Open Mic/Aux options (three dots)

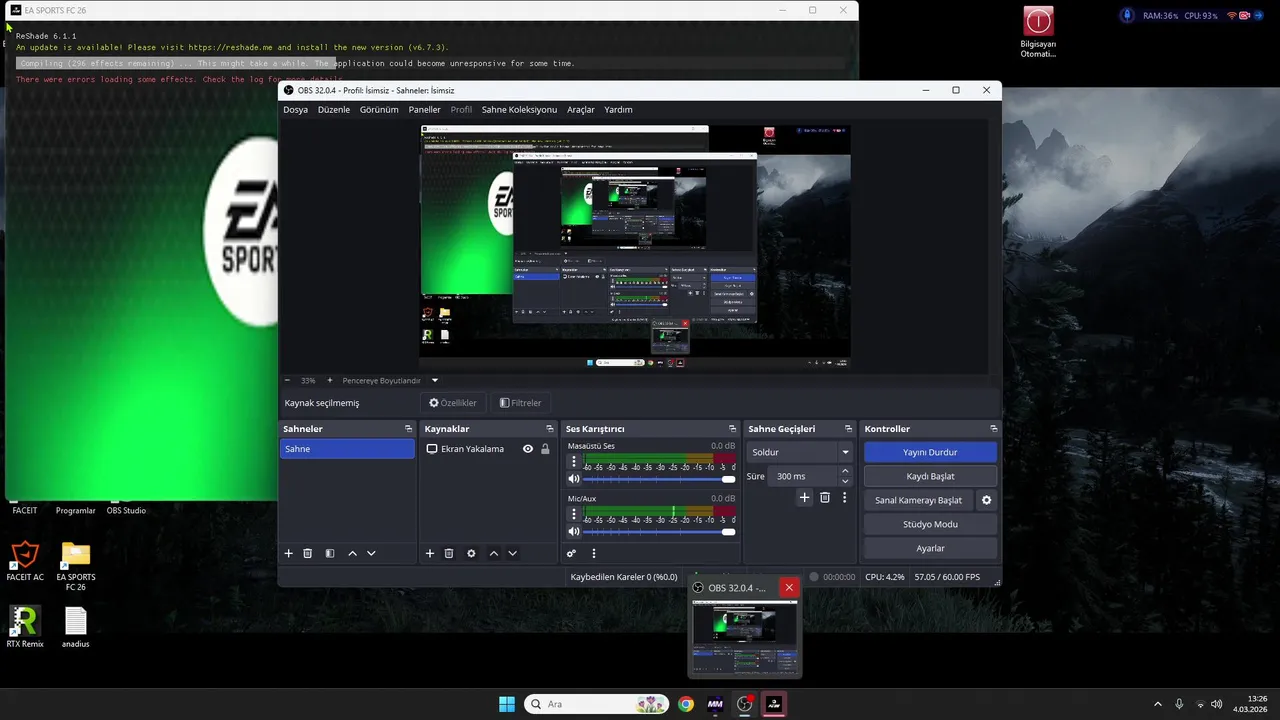tap(574, 515)
